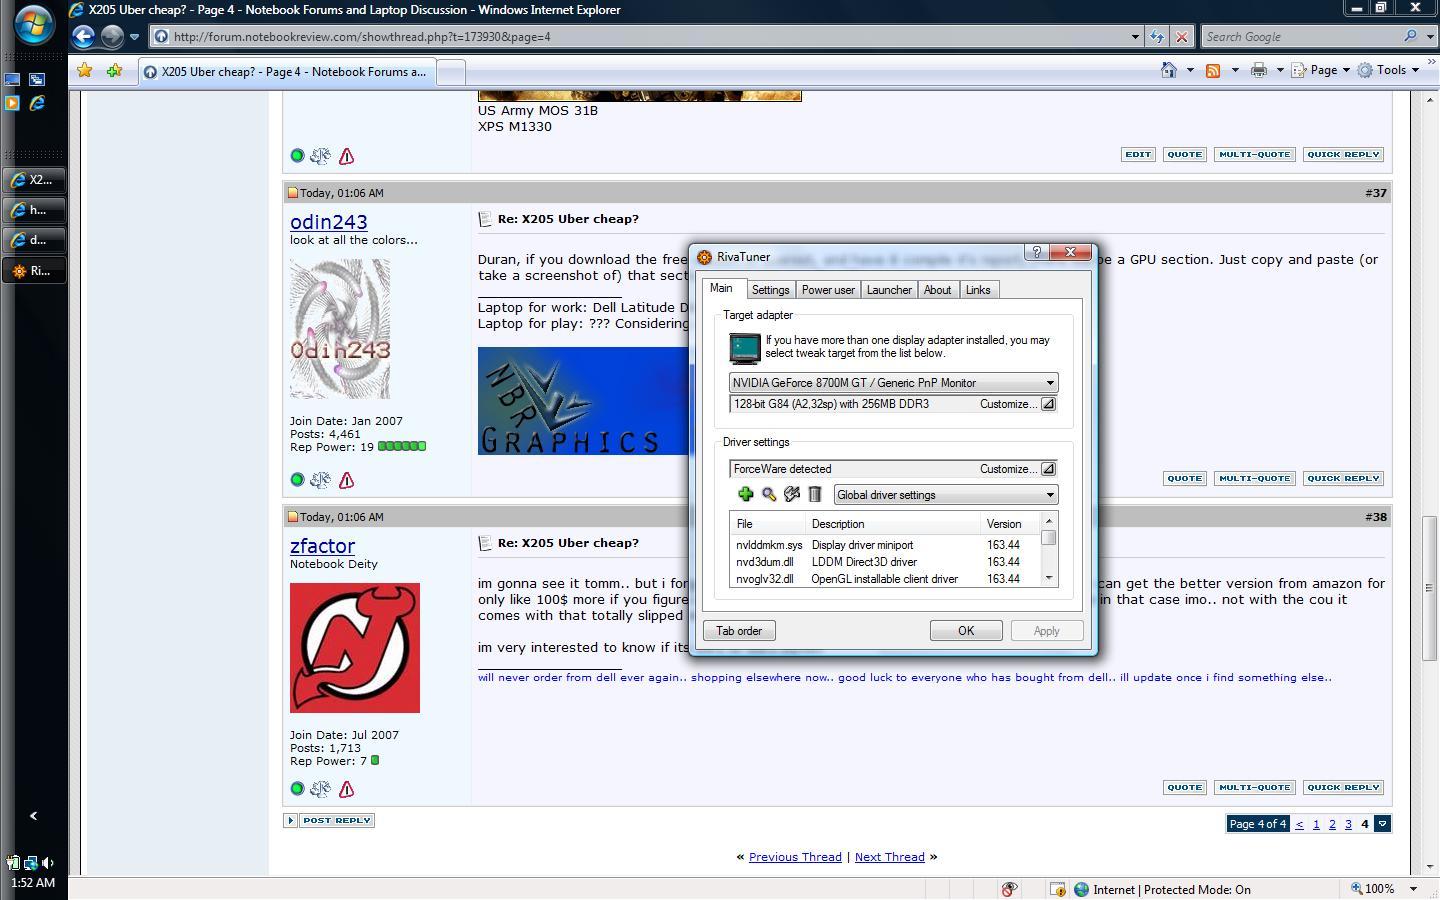Select the nvd3dum.dll row in file list
This screenshot has width=1440, height=900.
pyautogui.click(x=885, y=562)
